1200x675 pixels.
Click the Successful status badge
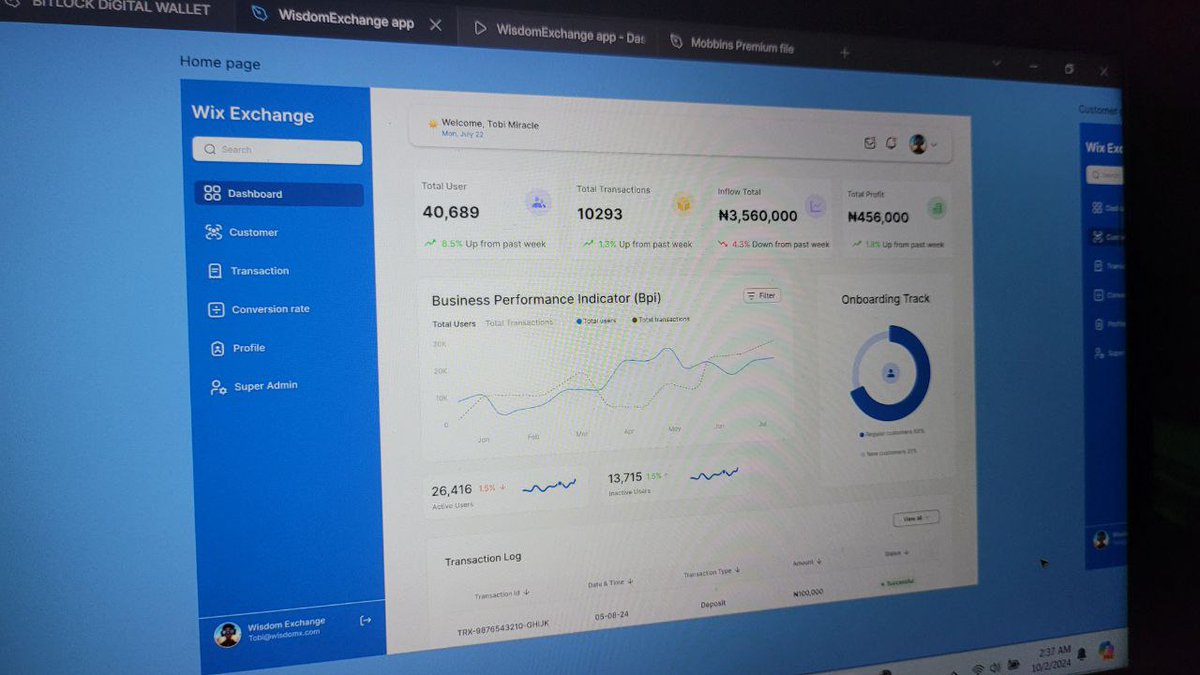tap(897, 582)
